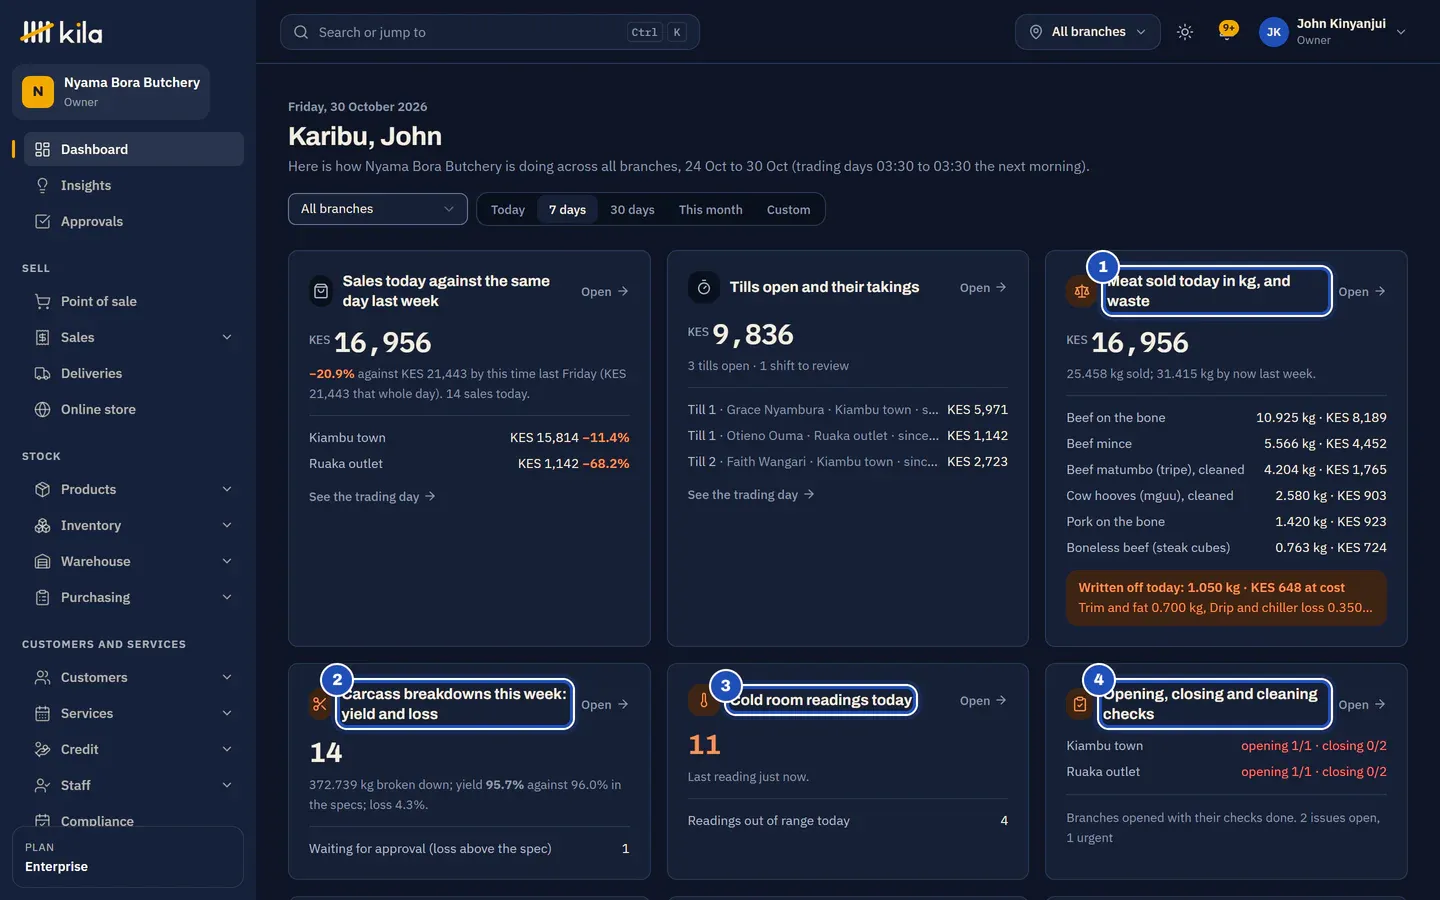Click the Enterprise plan box in sidebar
This screenshot has width=1440, height=900.
(128, 857)
